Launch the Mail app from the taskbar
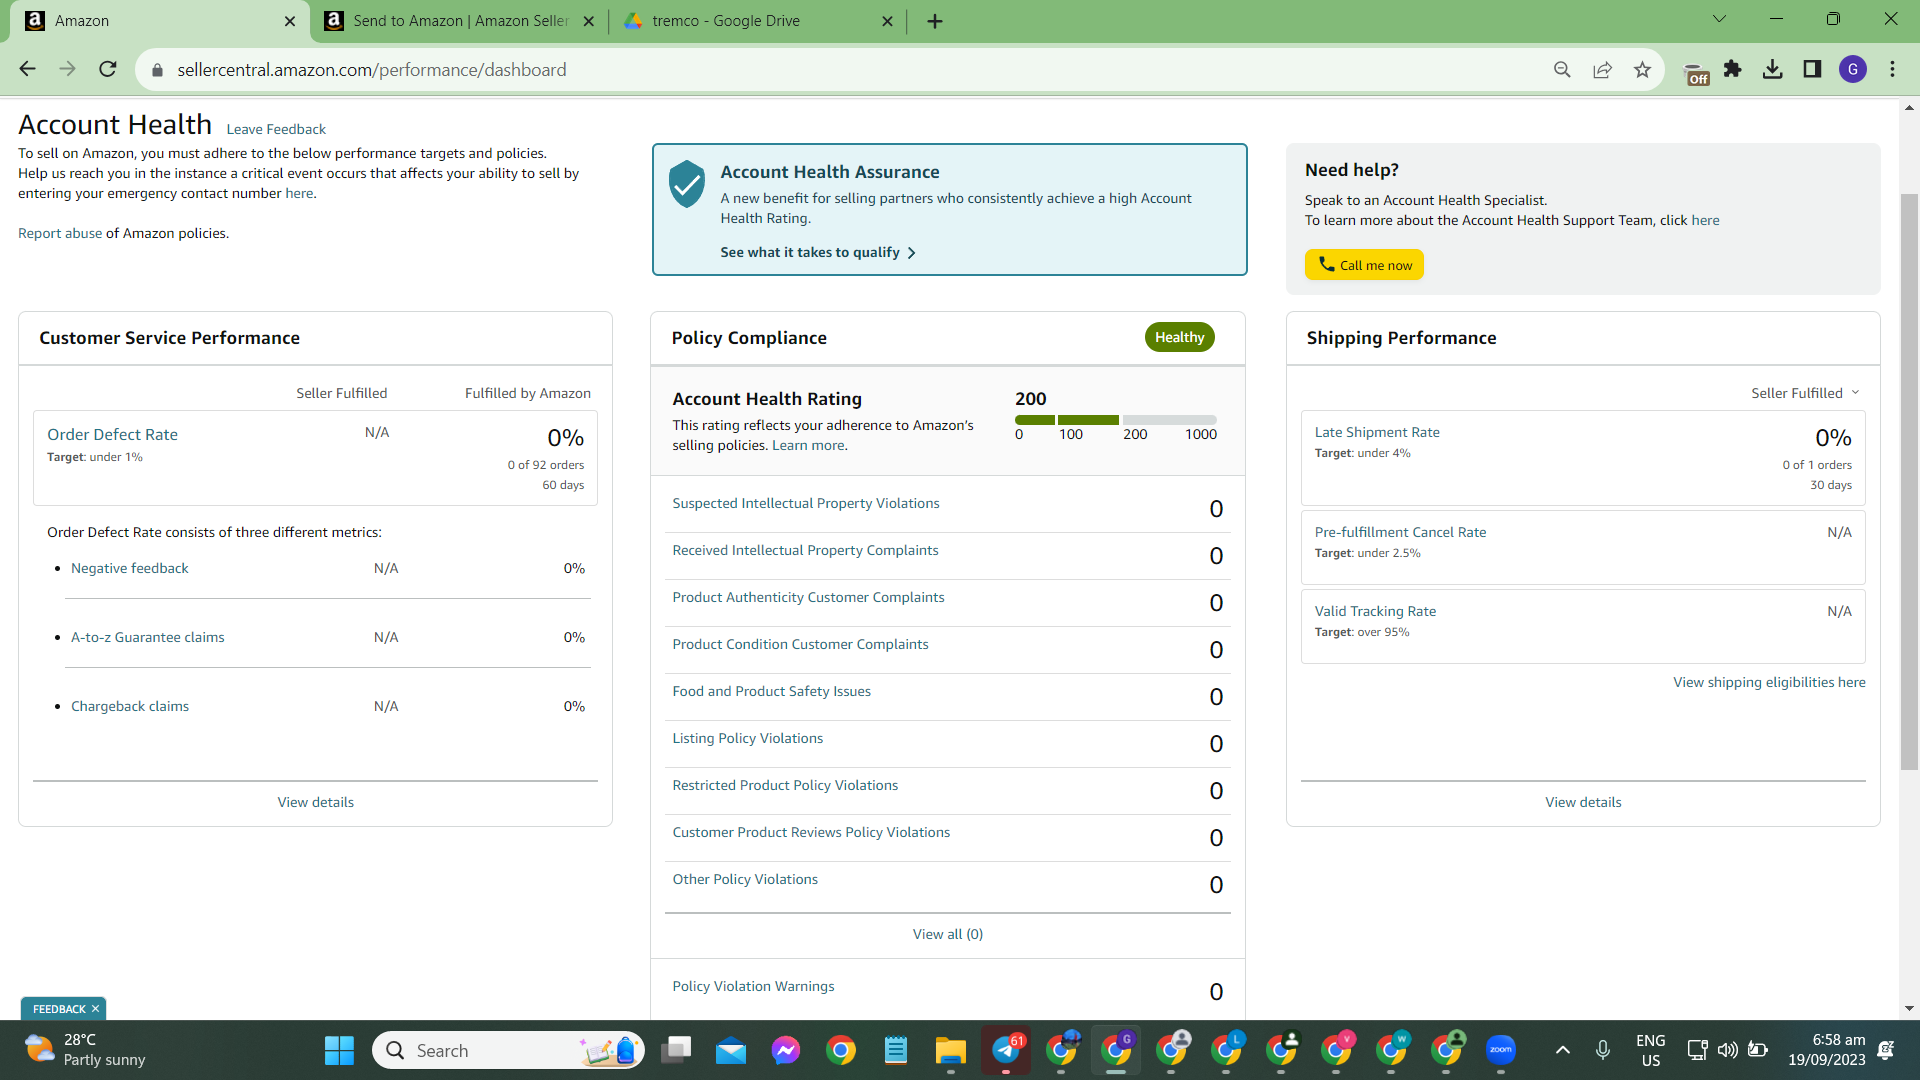 [731, 1050]
